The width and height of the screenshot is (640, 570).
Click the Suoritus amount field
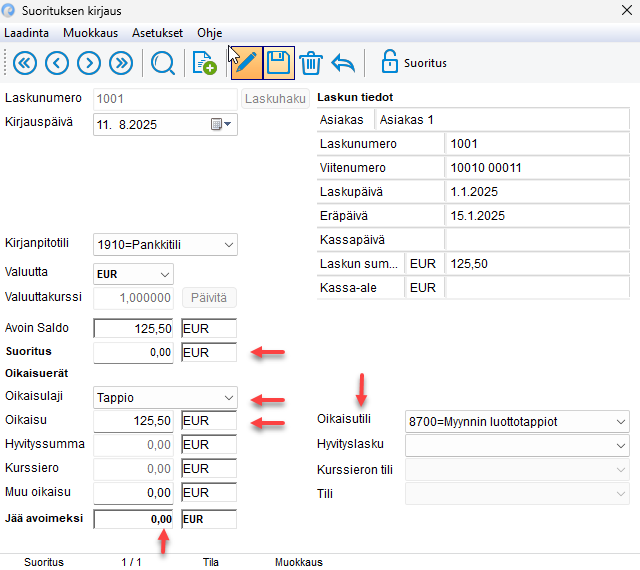pyautogui.click(x=133, y=352)
